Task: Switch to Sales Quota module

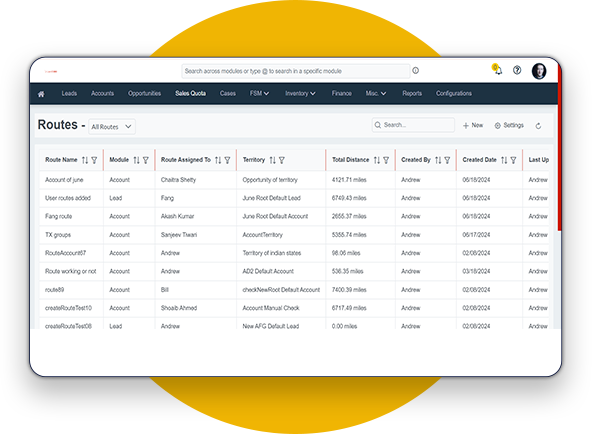Action: (x=190, y=93)
